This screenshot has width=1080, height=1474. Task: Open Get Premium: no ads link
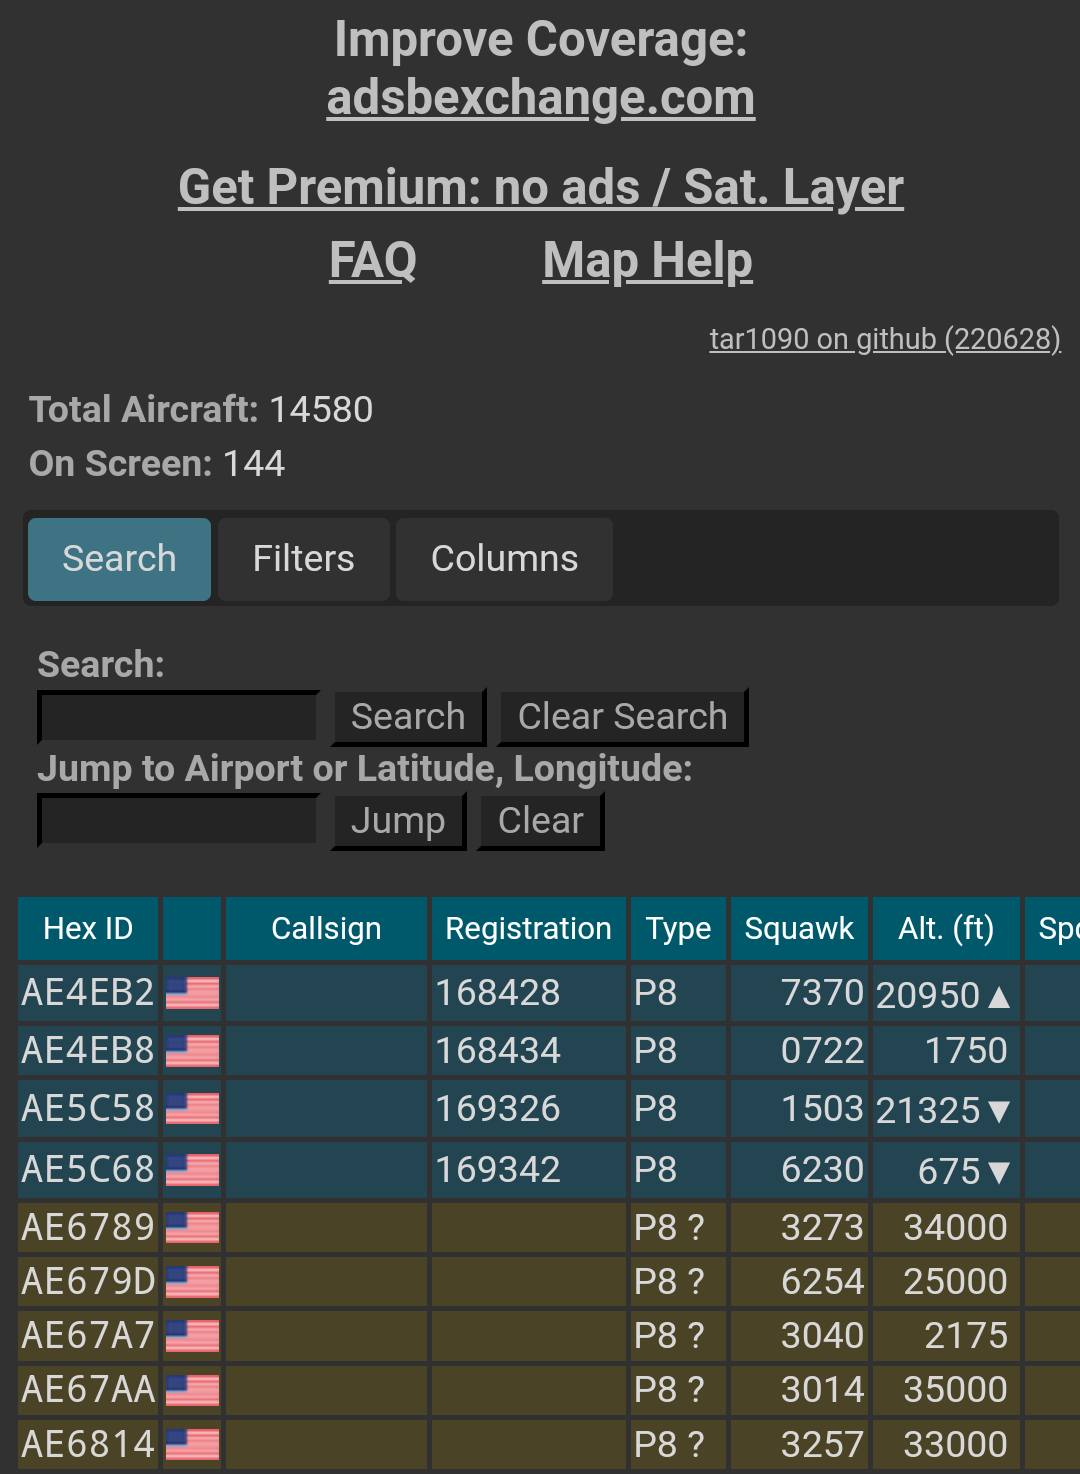pos(541,187)
